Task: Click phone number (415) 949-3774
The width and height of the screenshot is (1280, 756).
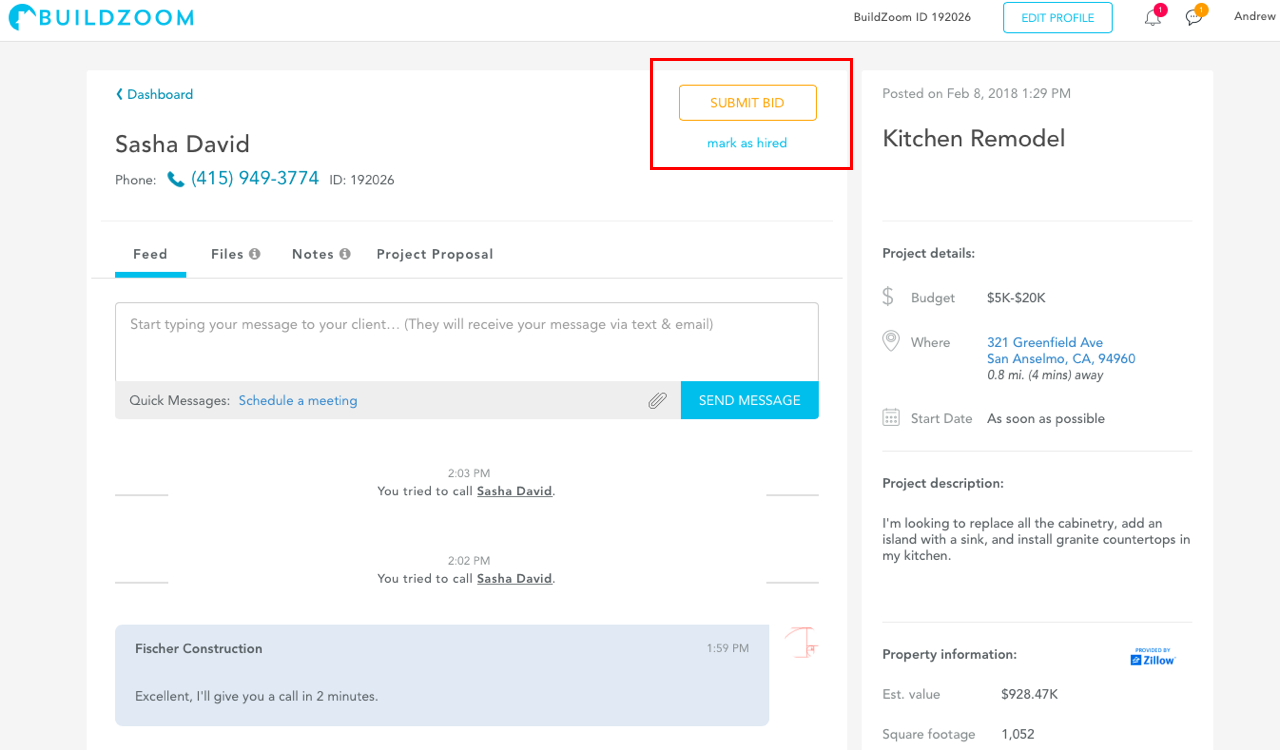Action: tap(255, 178)
